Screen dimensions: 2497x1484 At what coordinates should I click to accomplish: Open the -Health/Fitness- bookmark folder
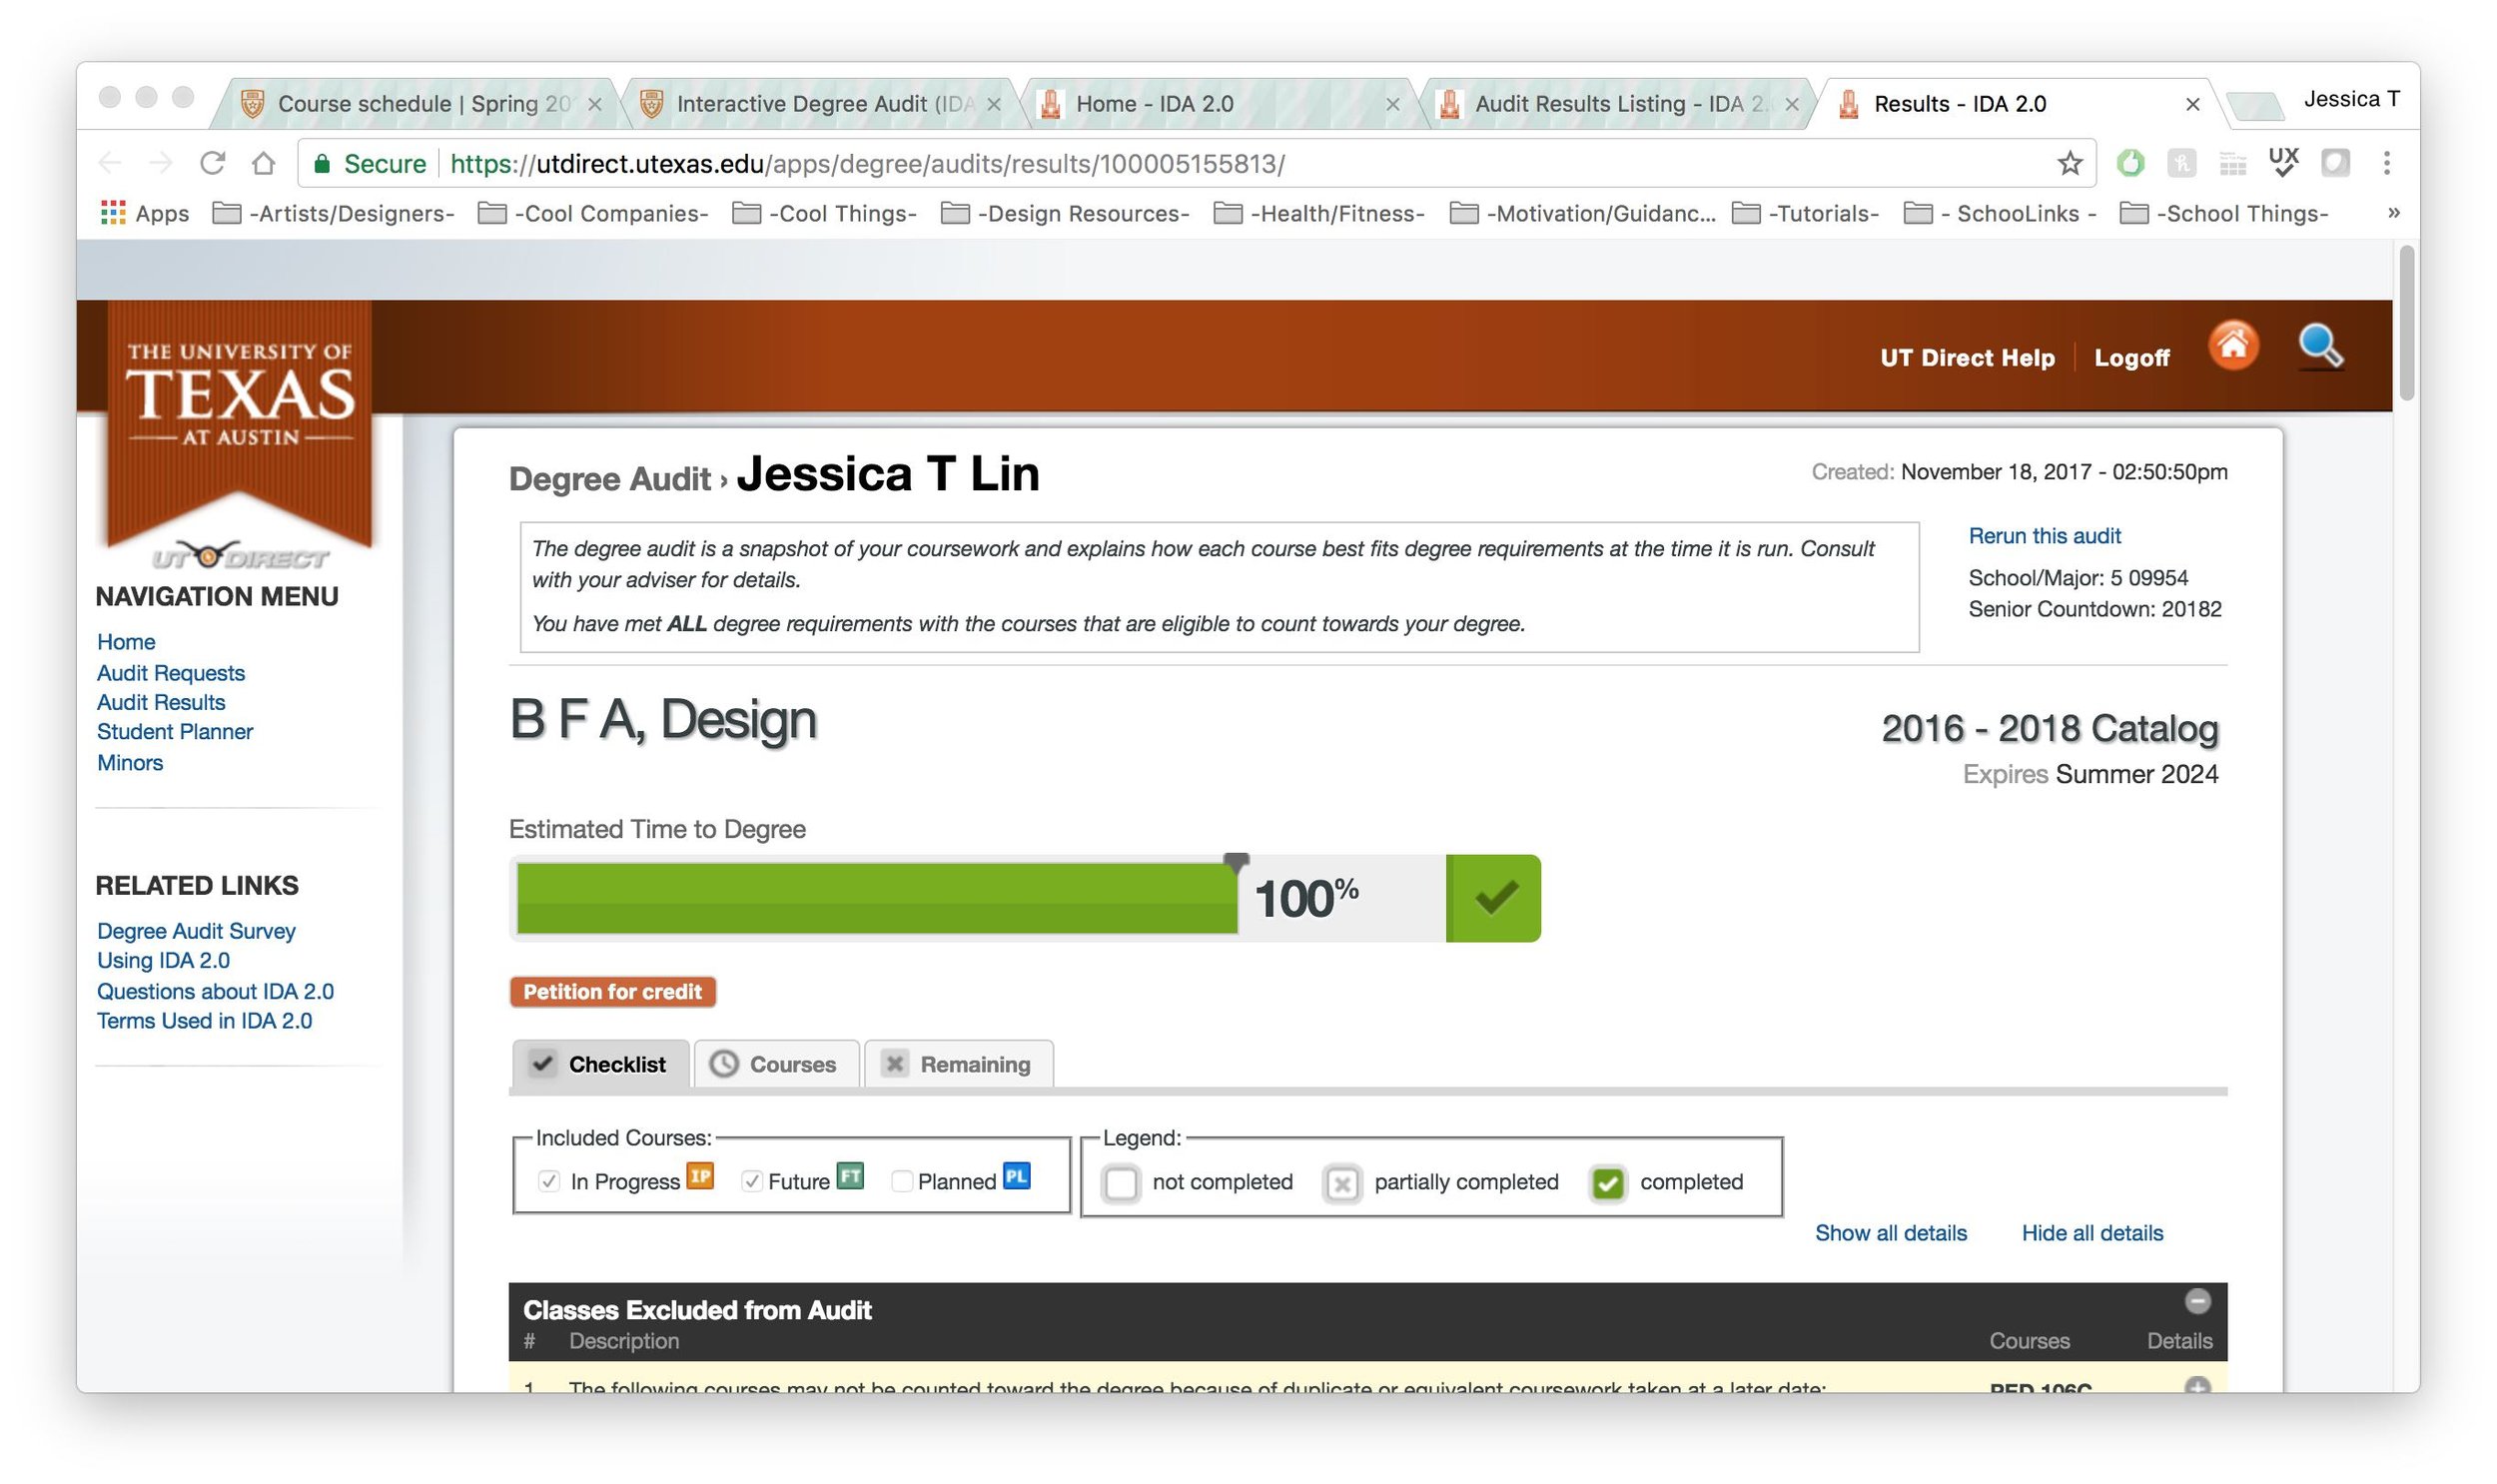click(x=1318, y=213)
